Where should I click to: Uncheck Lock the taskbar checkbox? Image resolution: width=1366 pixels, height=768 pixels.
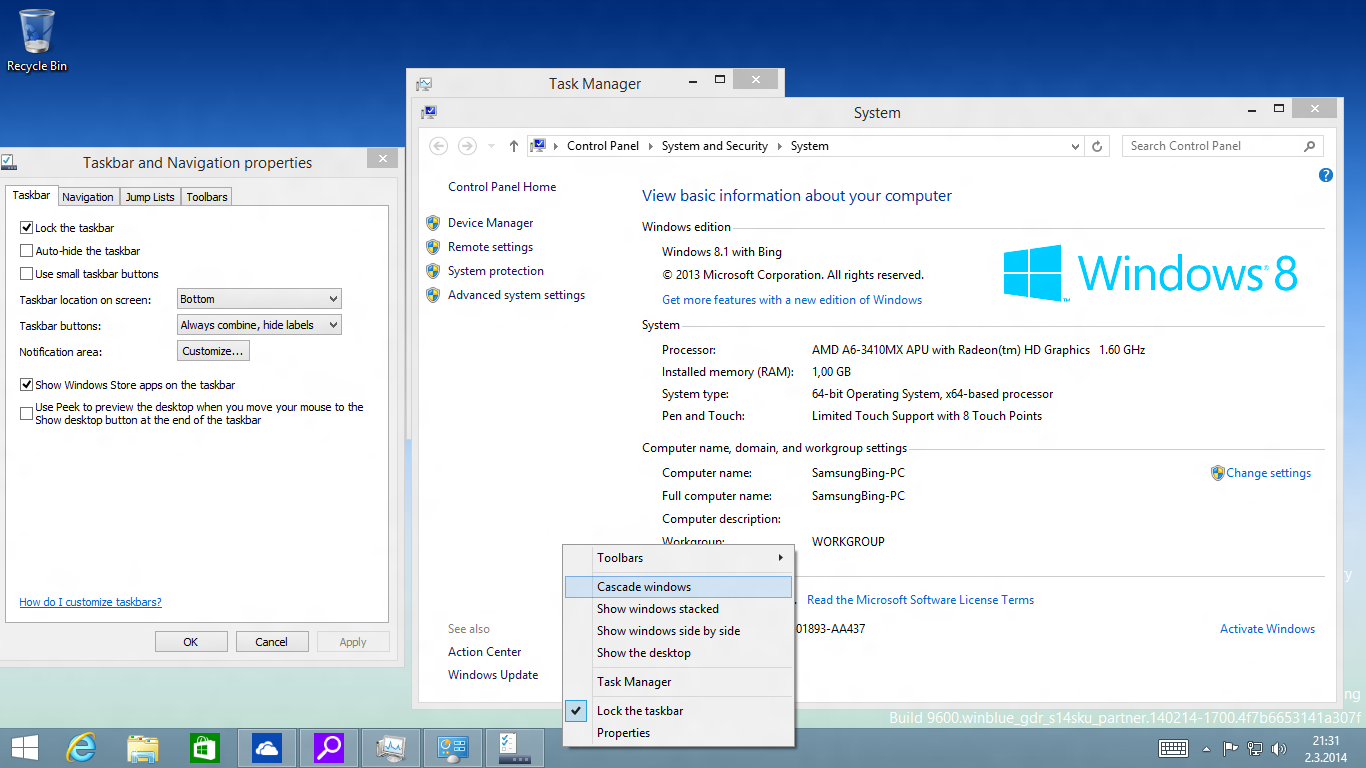pos(27,228)
